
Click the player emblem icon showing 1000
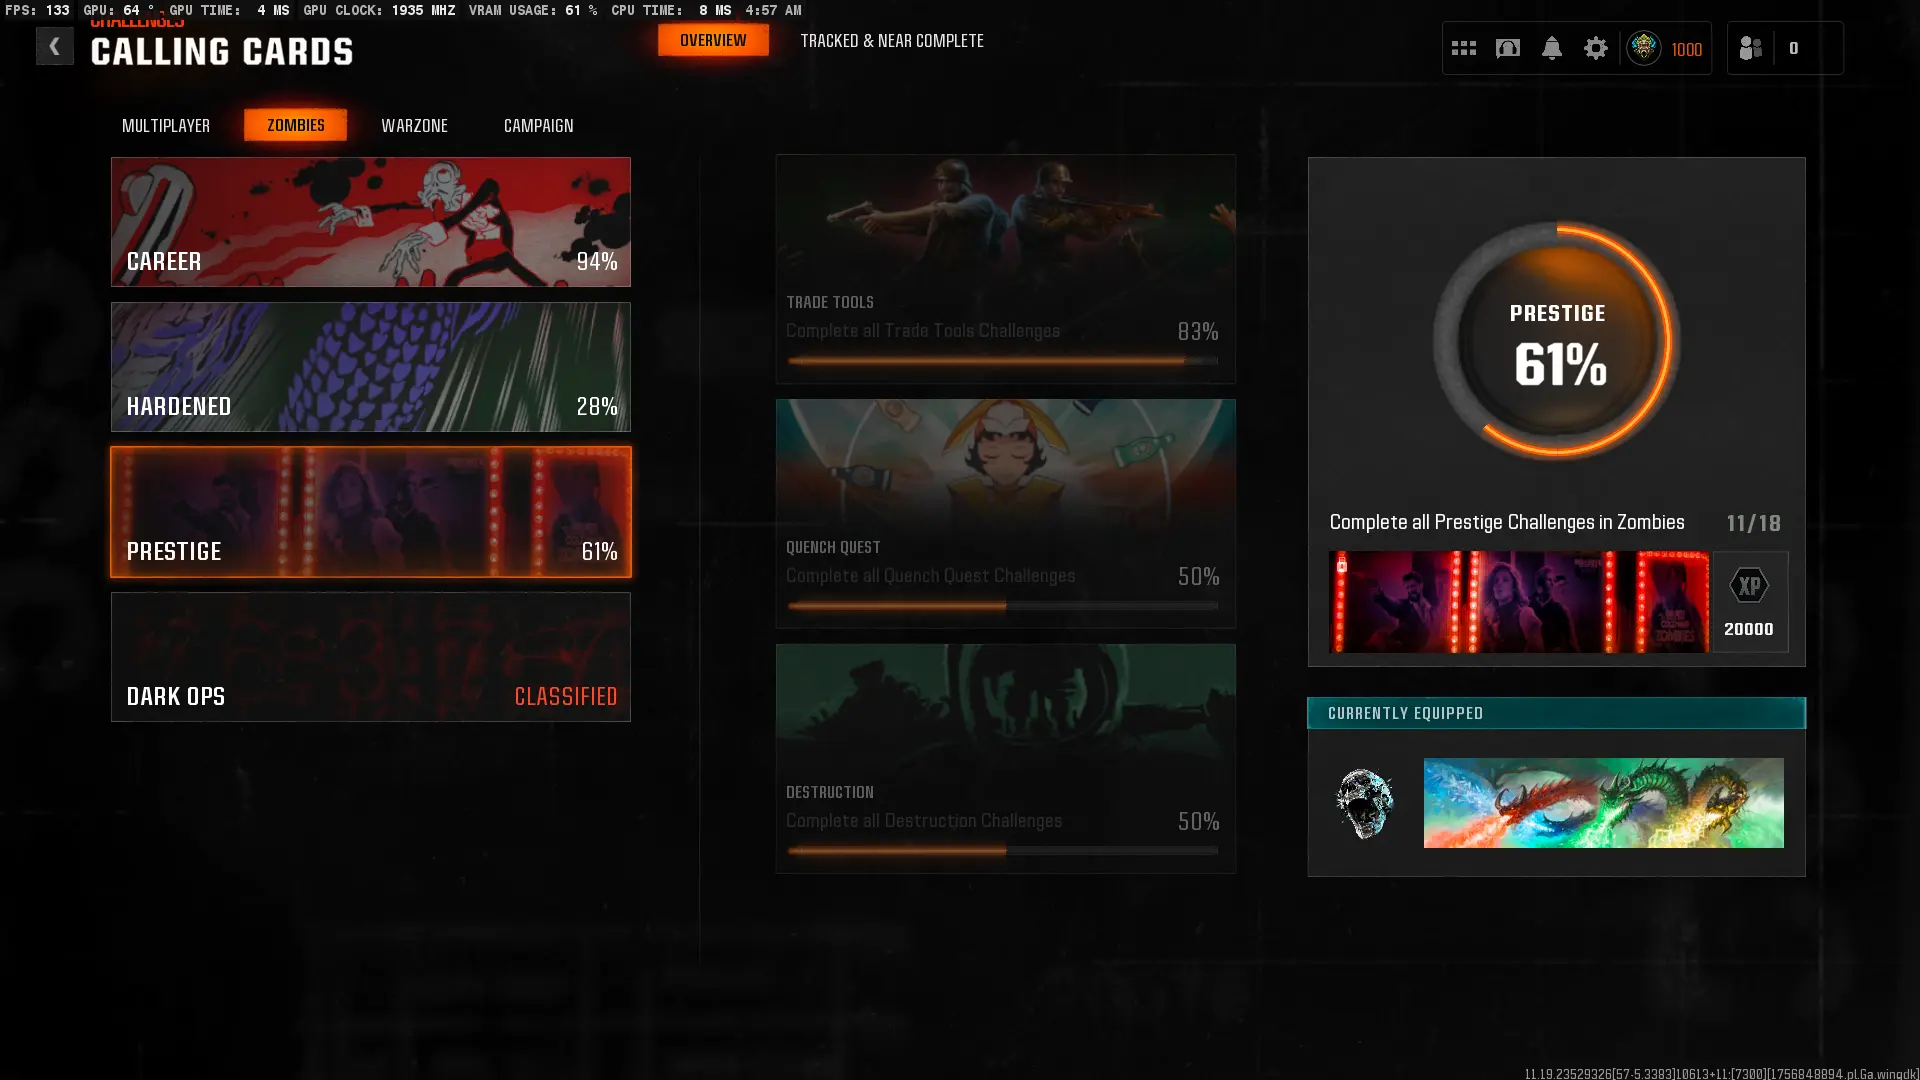pos(1644,48)
